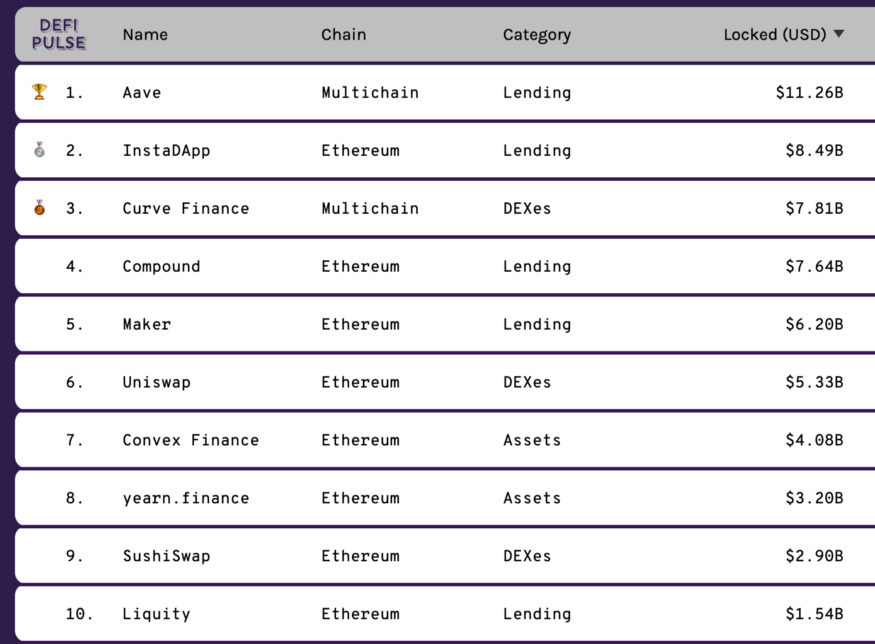Screen dimensions: 875x644
Task: Open the Locked (USD) sort dropdown arrow
Action: pos(837,34)
